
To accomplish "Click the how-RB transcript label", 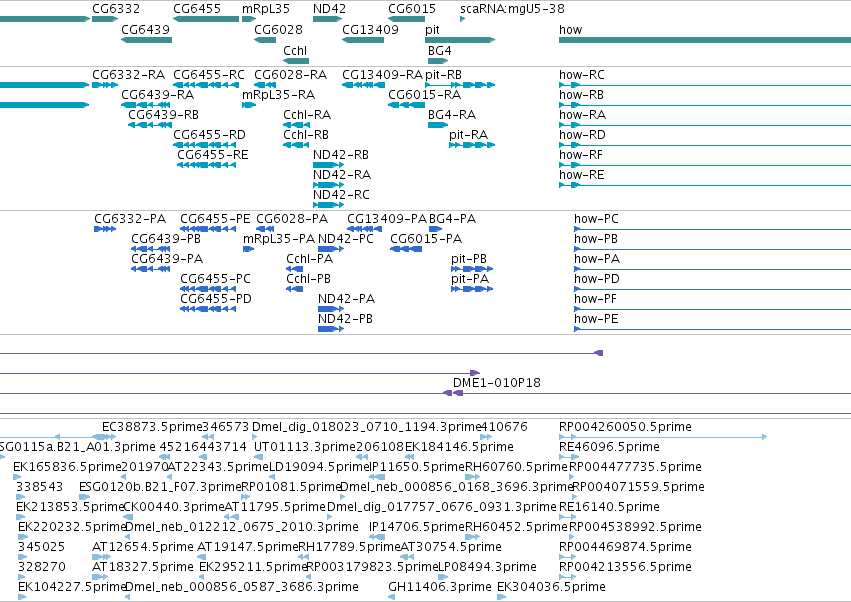I will 581,94.
